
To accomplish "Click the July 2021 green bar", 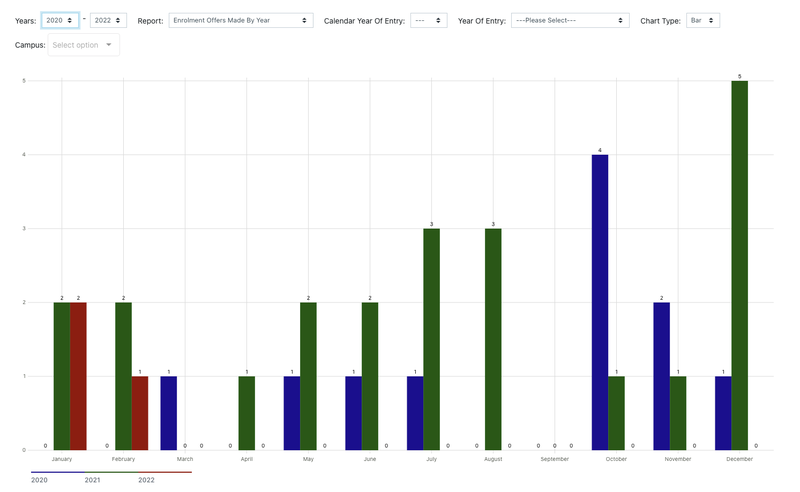I will point(431,339).
